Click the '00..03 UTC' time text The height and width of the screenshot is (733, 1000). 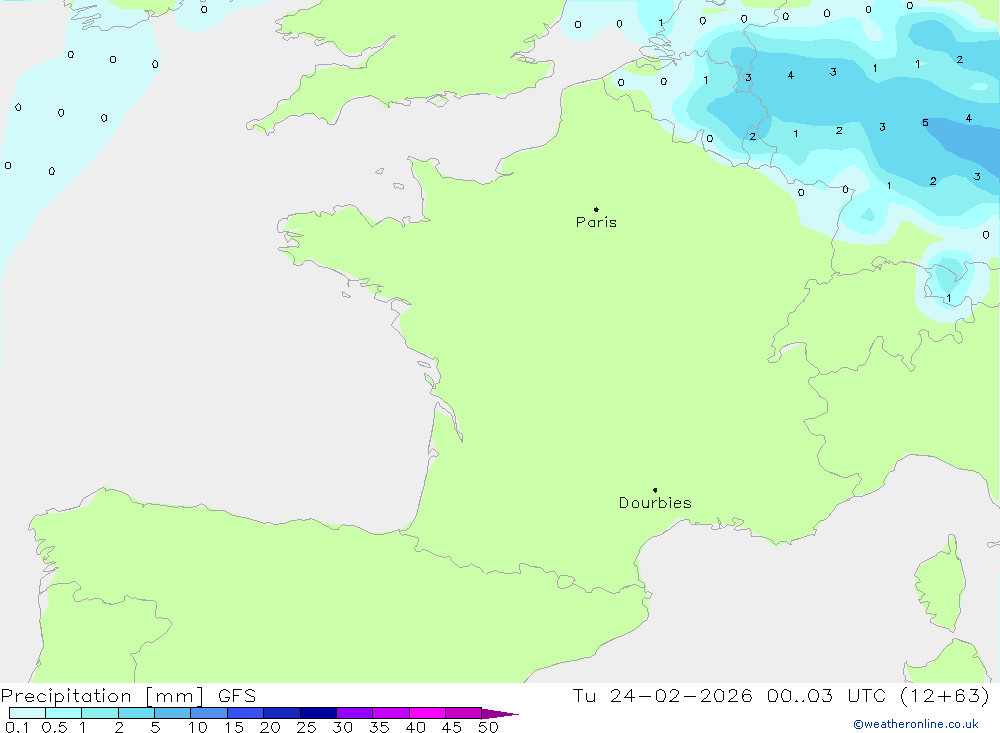[827, 696]
